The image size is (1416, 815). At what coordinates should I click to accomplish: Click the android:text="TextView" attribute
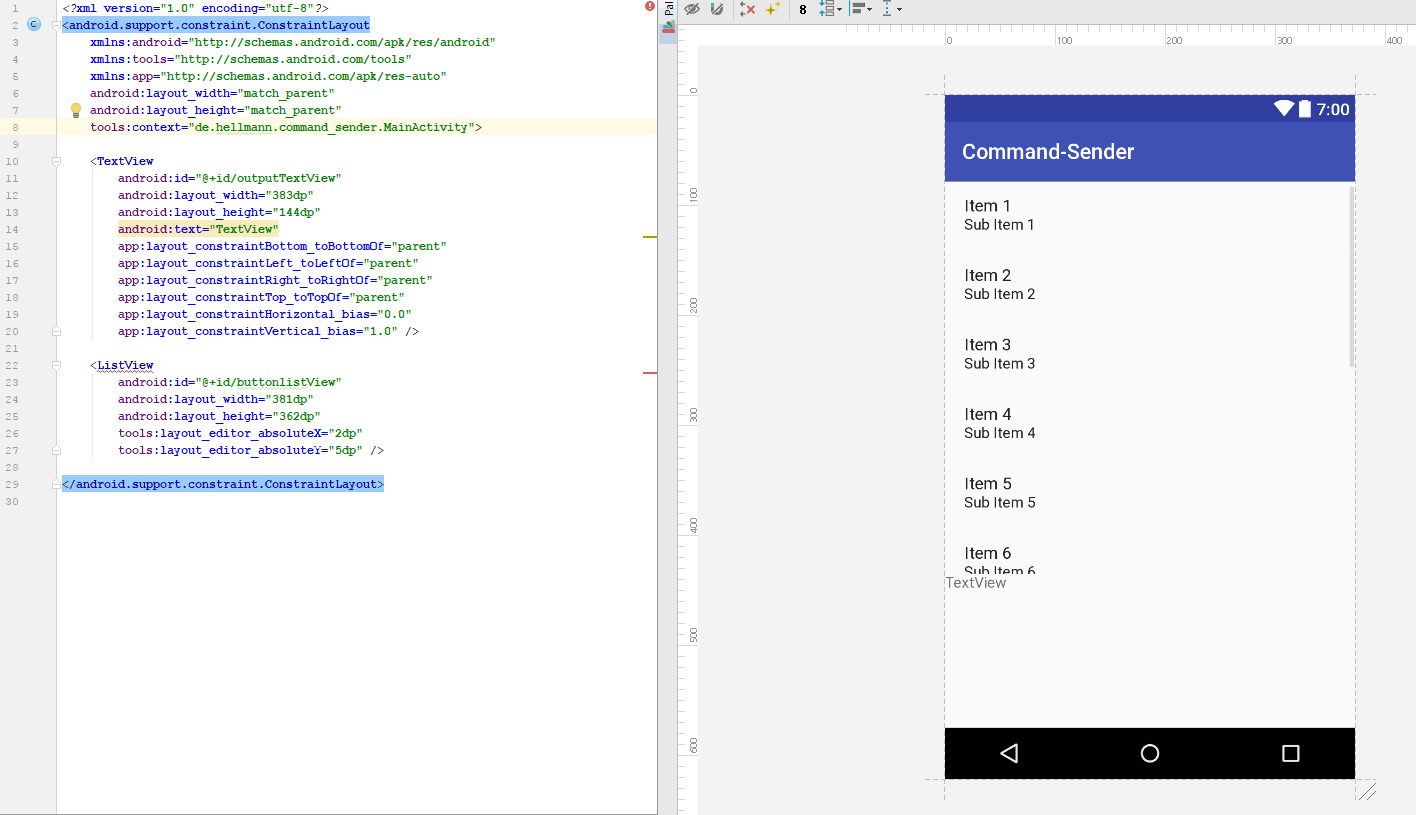tap(198, 229)
